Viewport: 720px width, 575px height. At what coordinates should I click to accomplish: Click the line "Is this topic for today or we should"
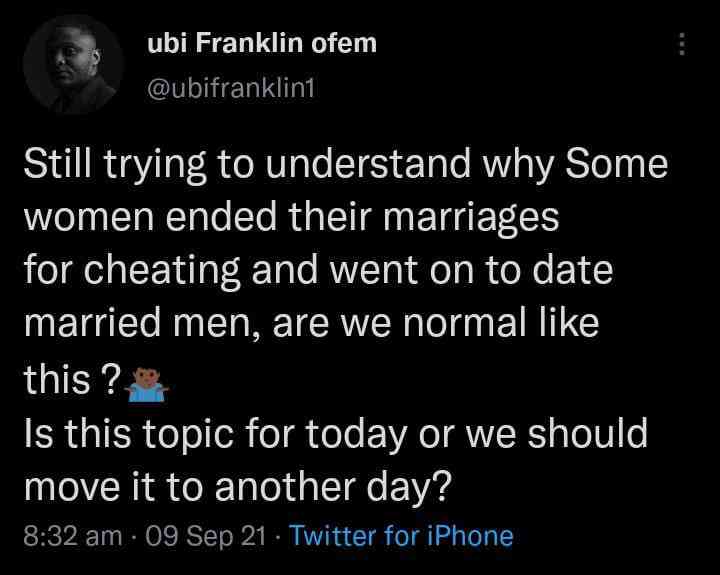click(x=335, y=435)
